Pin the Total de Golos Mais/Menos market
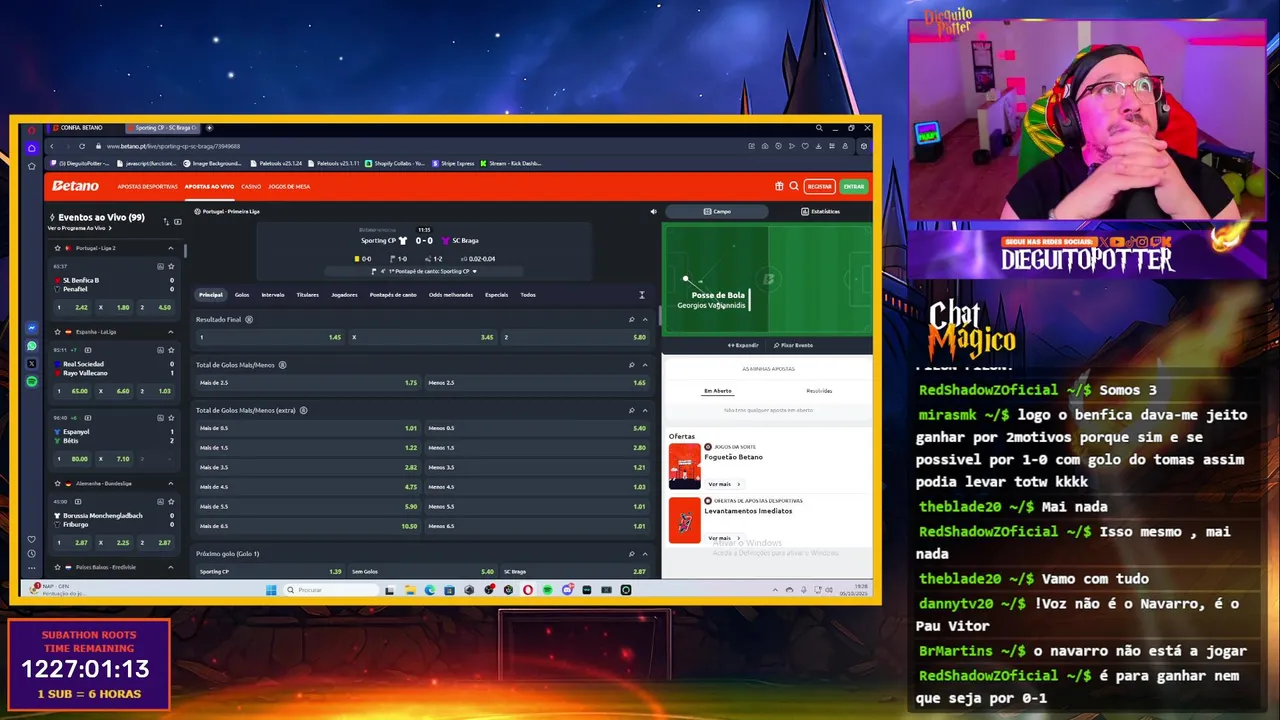The image size is (1280, 720). [x=631, y=365]
